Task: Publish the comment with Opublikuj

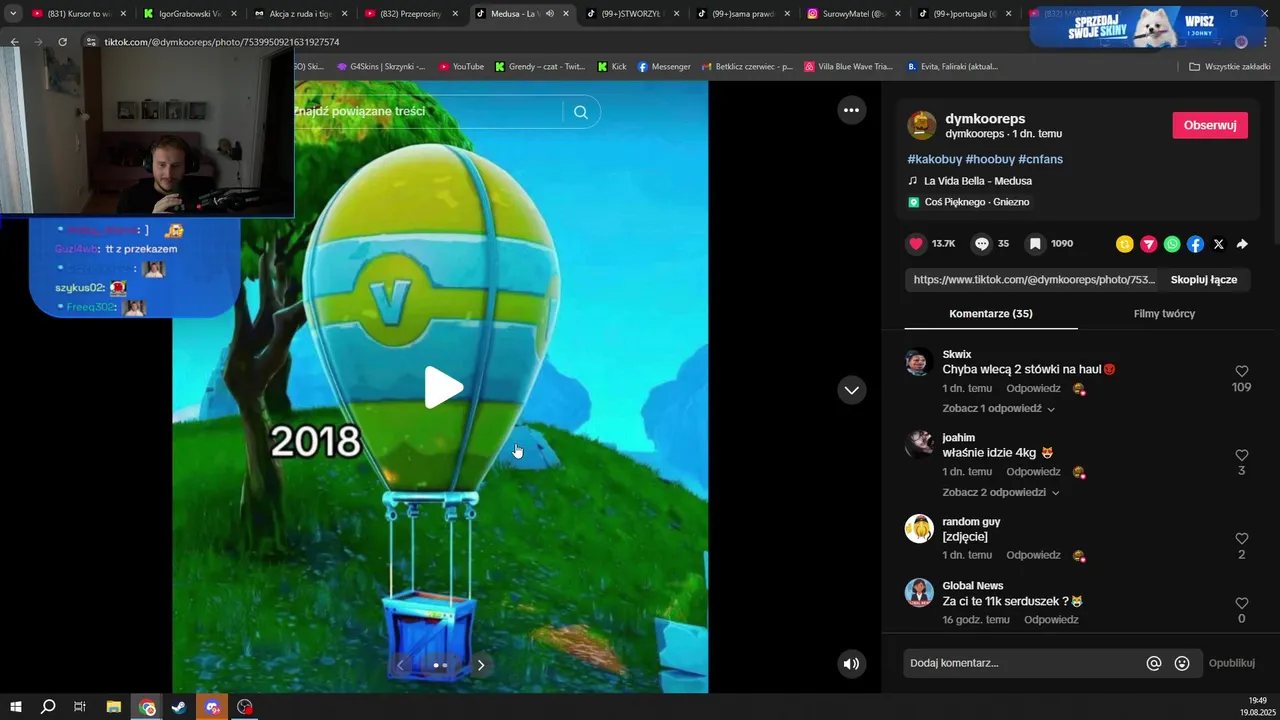Action: click(x=1231, y=663)
